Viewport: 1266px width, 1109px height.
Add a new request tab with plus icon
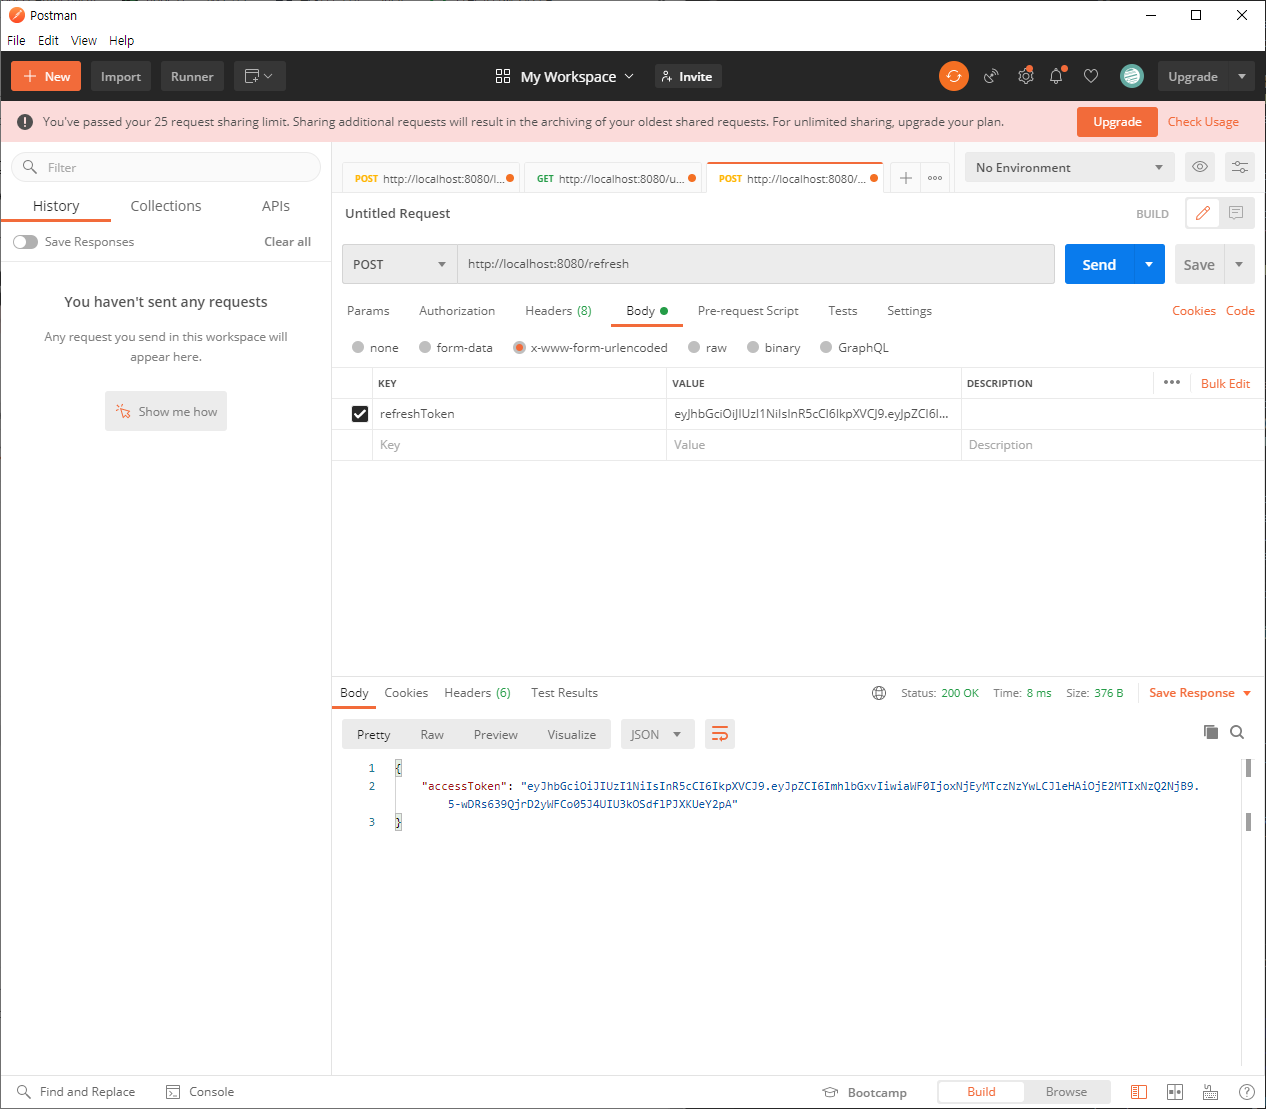pyautogui.click(x=905, y=178)
